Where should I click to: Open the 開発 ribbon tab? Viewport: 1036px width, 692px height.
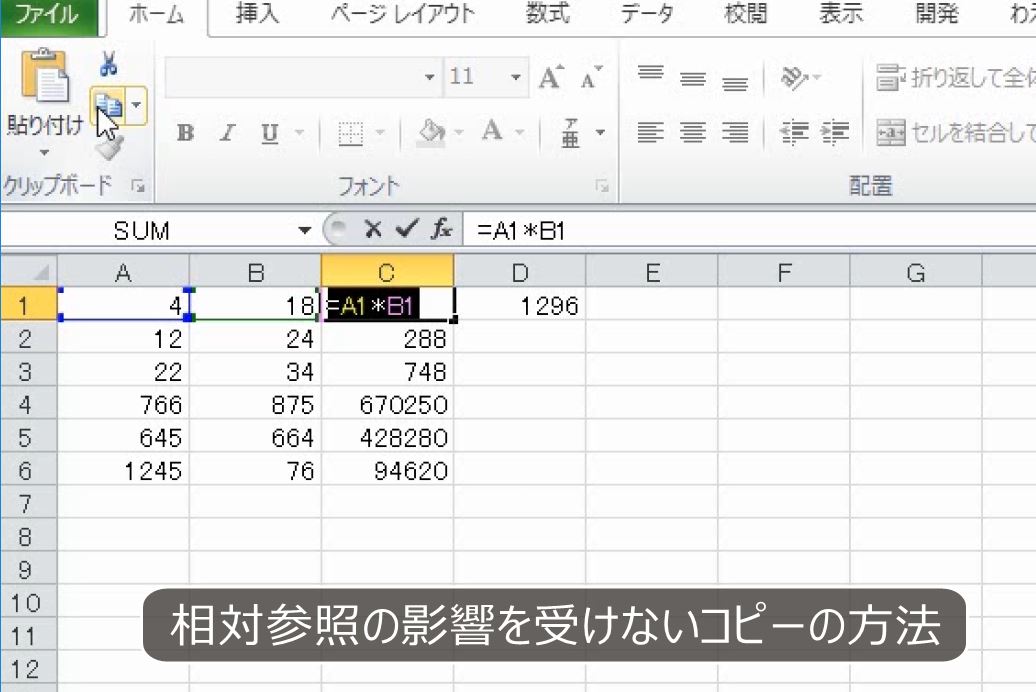934,14
